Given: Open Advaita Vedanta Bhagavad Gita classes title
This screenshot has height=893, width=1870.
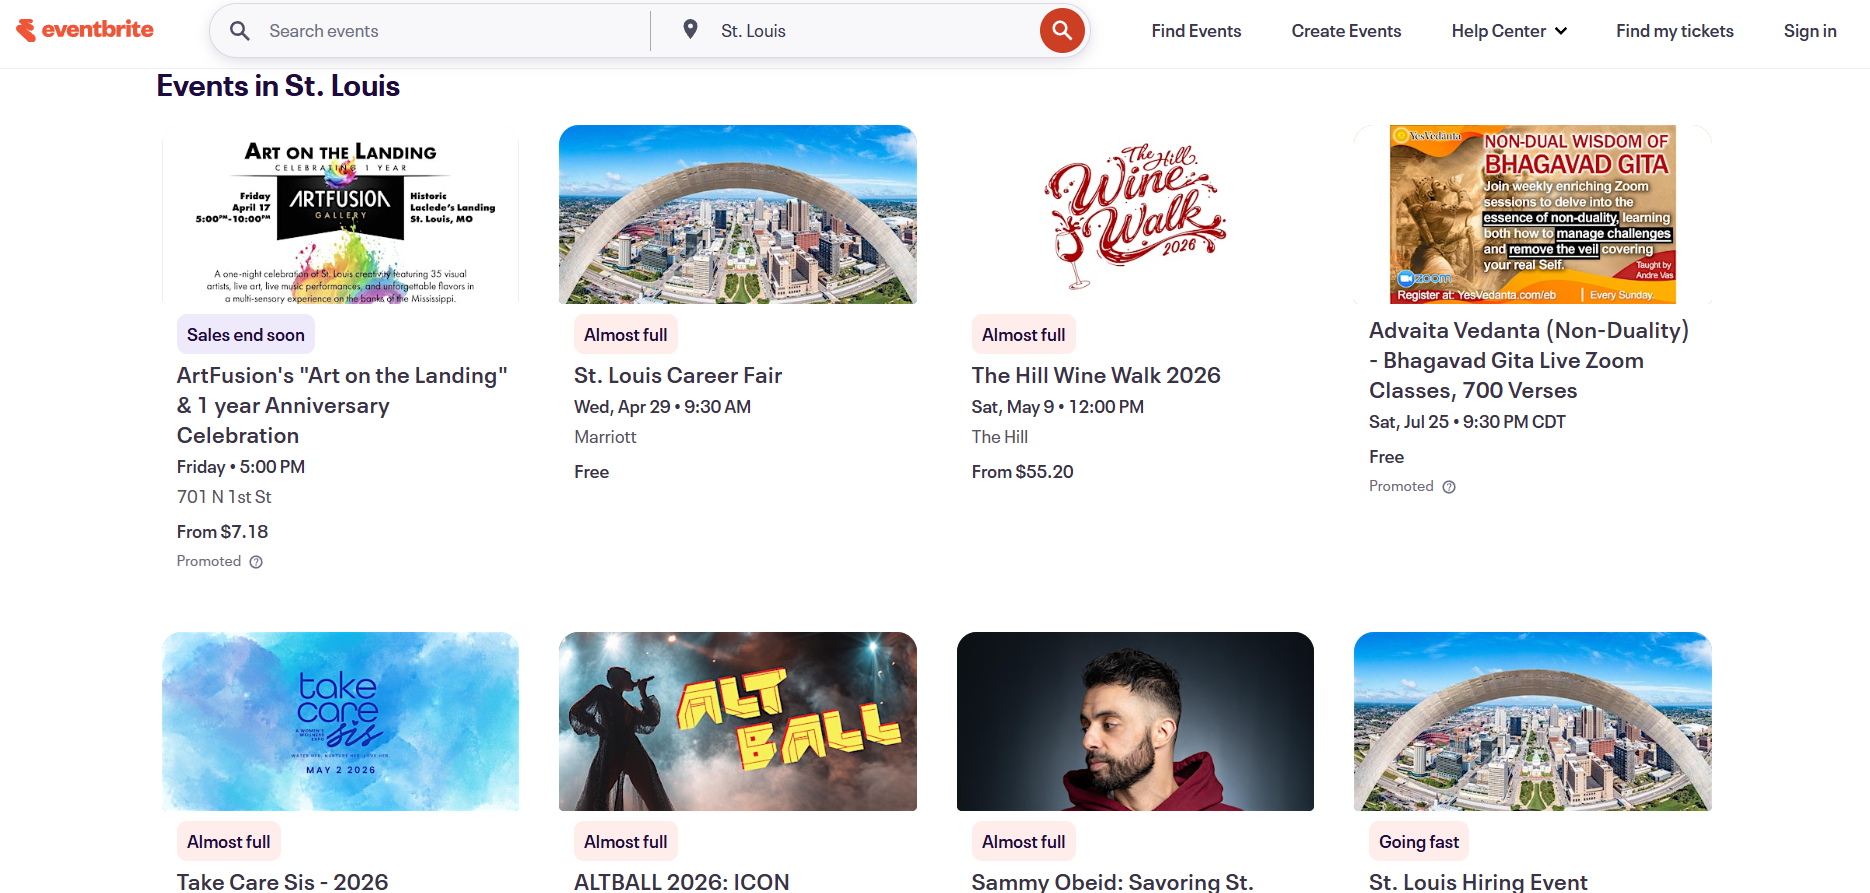Looking at the screenshot, I should [x=1529, y=360].
